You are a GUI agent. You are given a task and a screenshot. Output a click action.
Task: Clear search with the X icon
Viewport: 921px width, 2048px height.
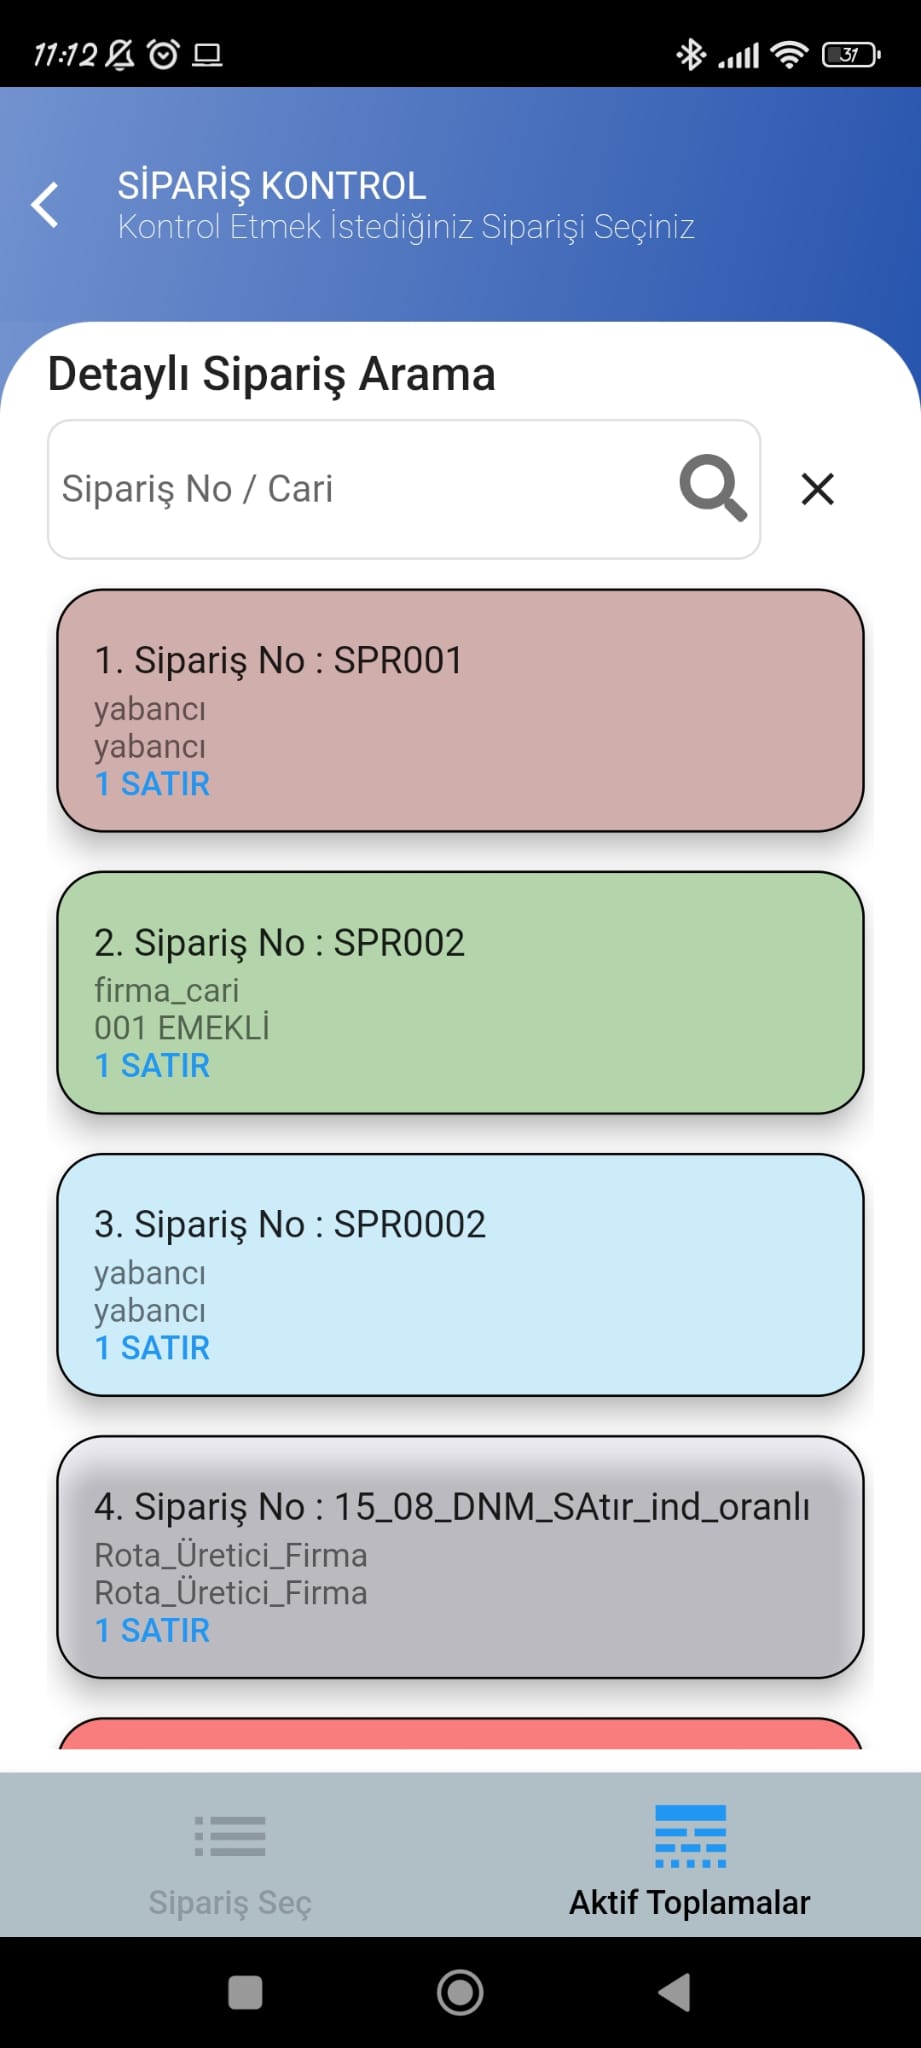coord(817,489)
